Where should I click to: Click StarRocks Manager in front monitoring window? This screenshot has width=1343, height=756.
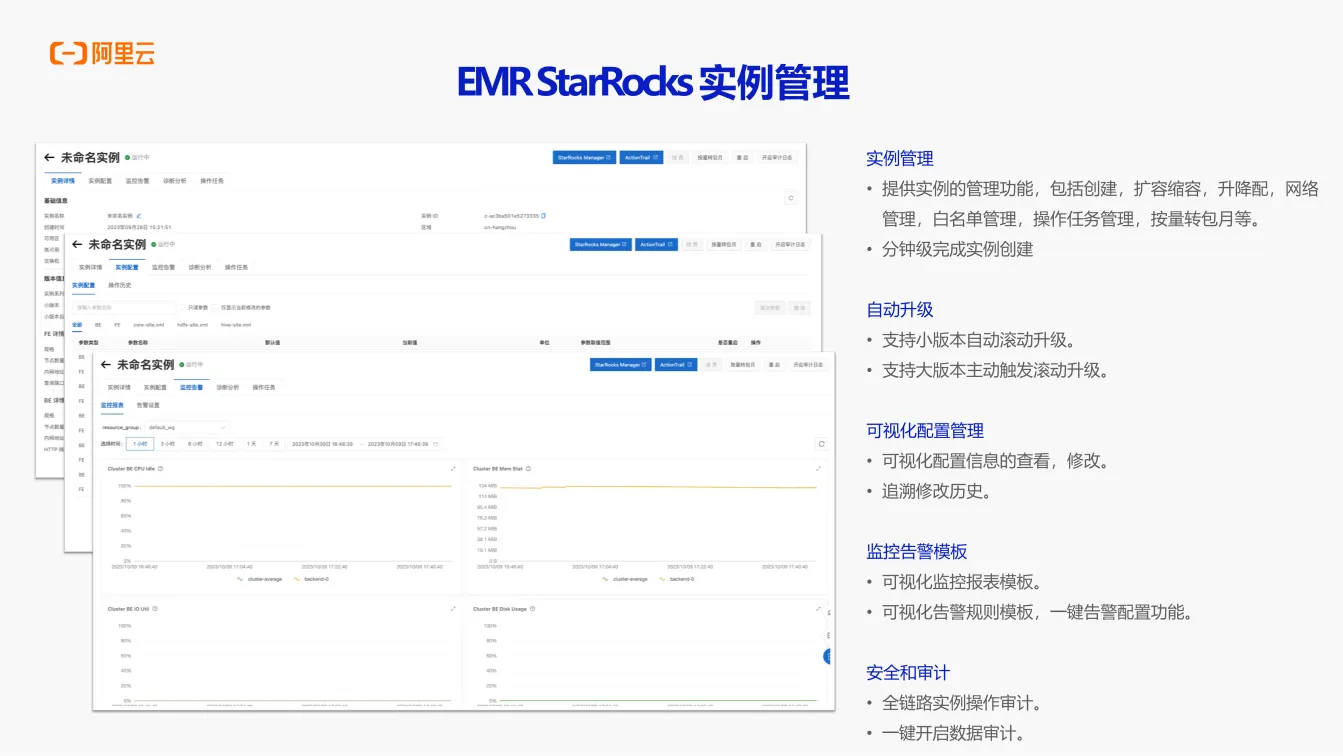coord(621,365)
